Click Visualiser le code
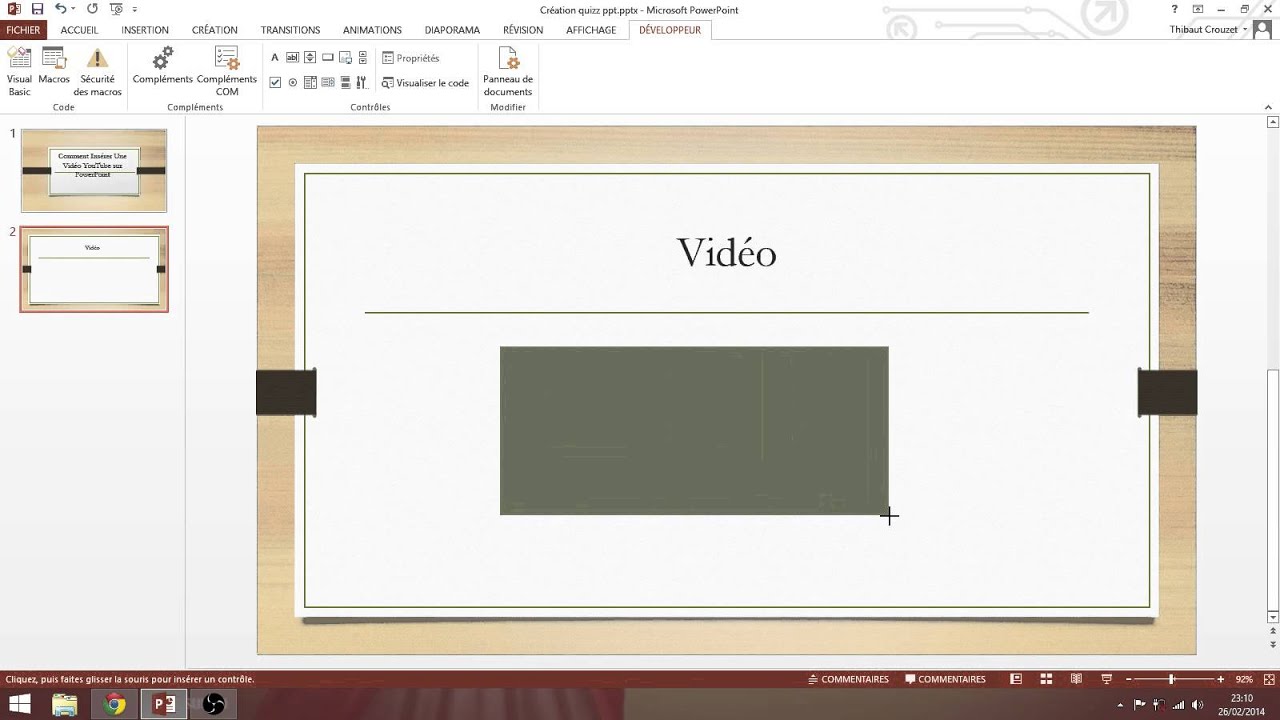 pos(425,83)
